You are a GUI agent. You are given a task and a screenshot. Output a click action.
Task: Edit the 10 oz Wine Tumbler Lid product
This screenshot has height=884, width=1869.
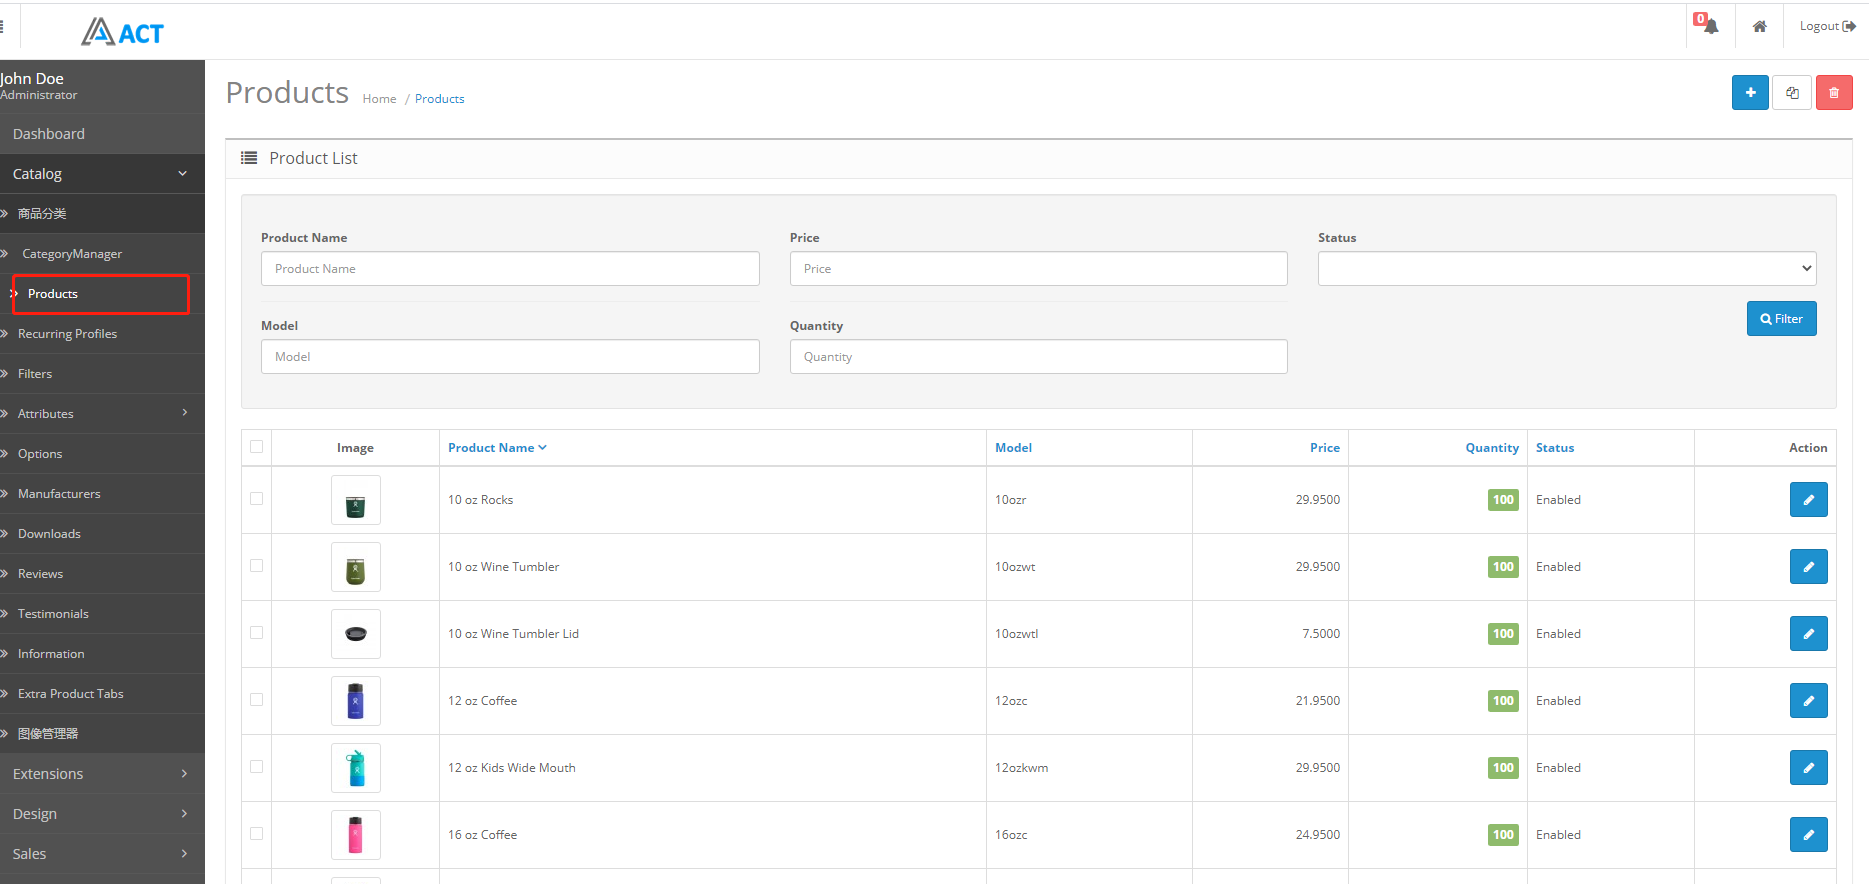coord(1808,634)
